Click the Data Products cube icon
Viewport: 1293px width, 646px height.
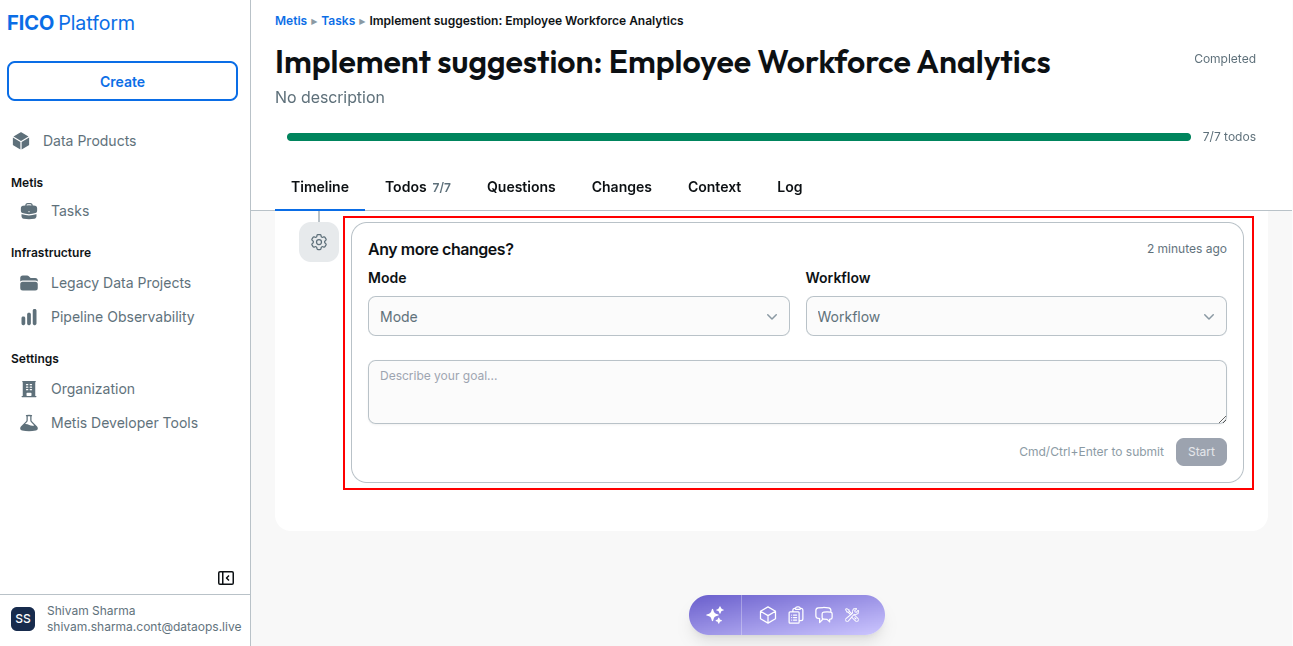[x=21, y=141]
